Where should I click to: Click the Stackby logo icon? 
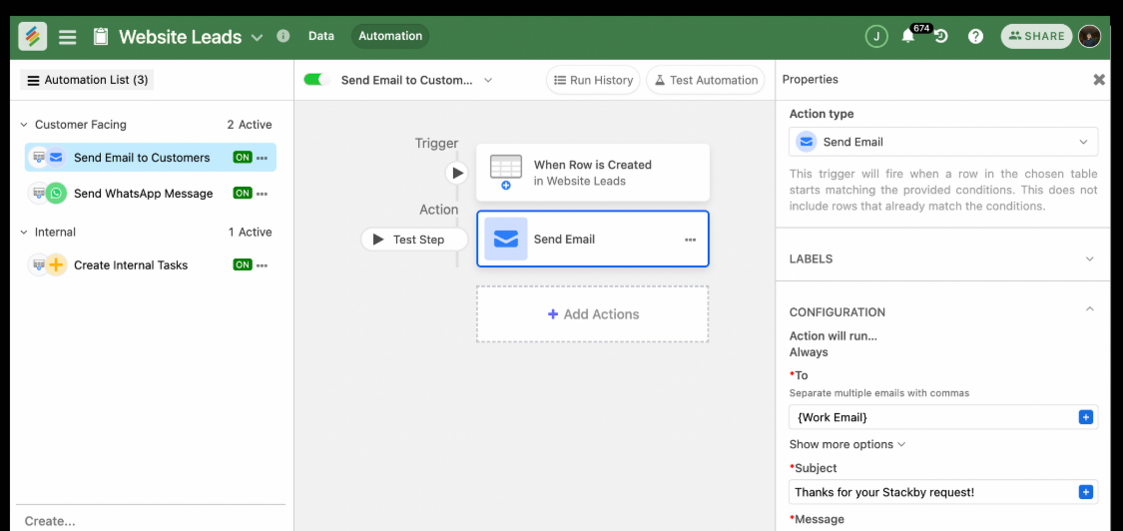[32, 36]
